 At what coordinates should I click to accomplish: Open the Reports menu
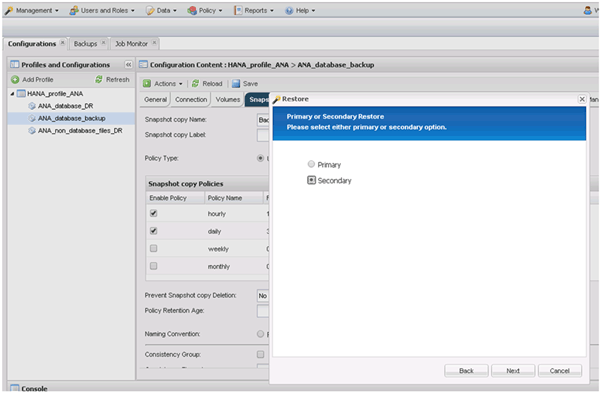[x=254, y=10]
